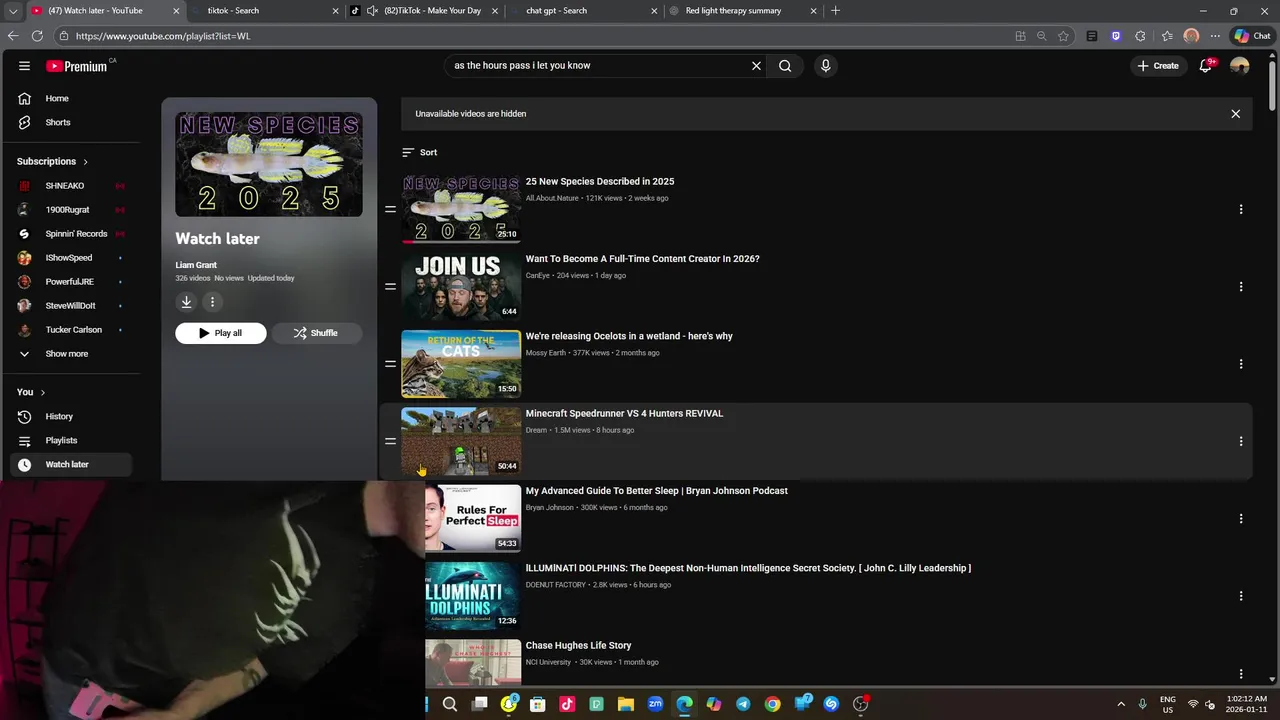Image resolution: width=1280 pixels, height=720 pixels.
Task: Download the Watch later playlist
Action: tap(186, 302)
